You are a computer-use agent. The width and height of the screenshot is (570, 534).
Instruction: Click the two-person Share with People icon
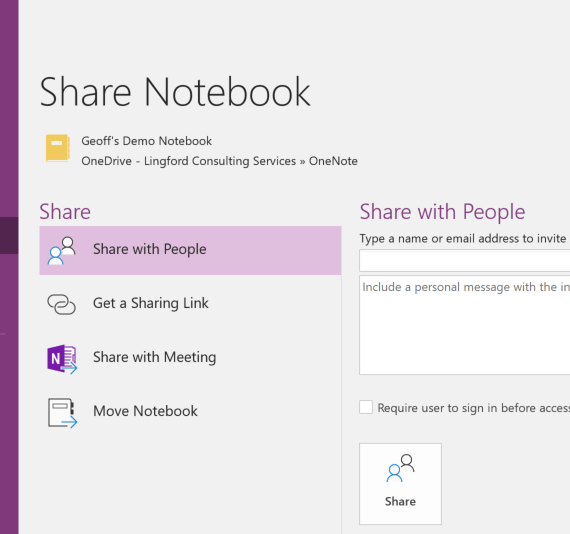pos(61,250)
